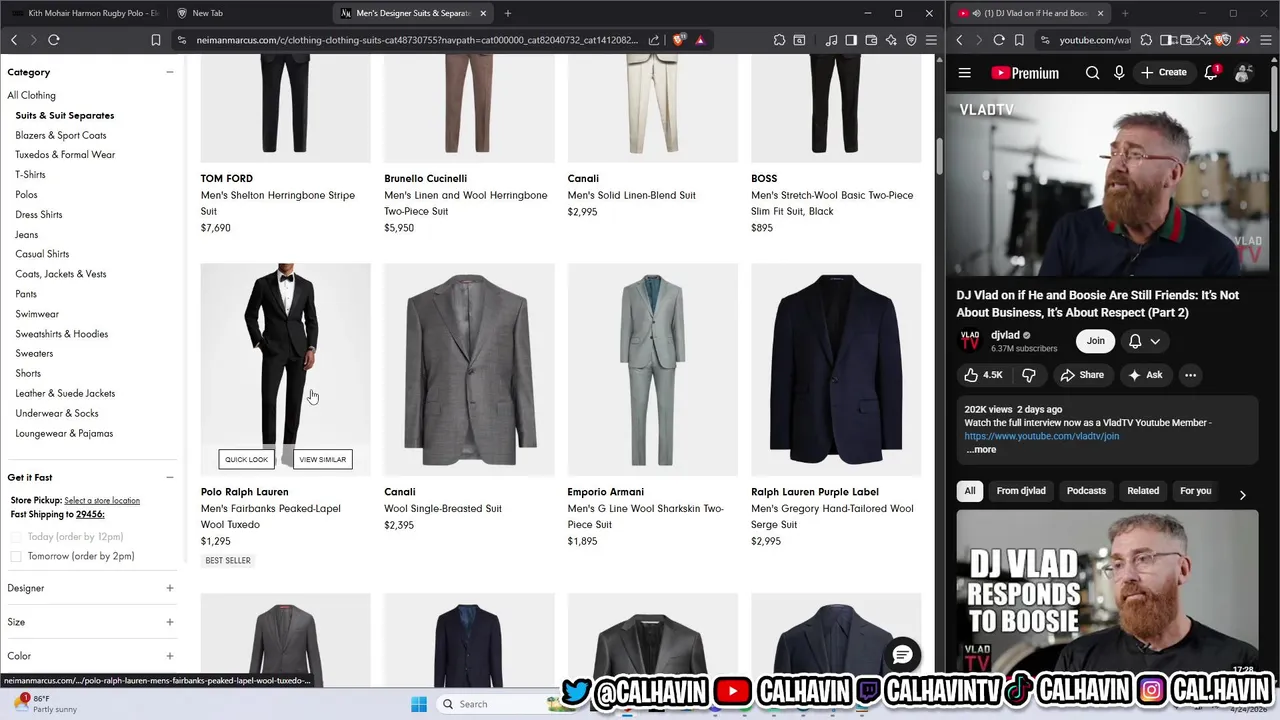Image resolution: width=1280 pixels, height=720 pixels.
Task: Open Leo AI sparkle icon in left browser
Action: (x=891, y=40)
